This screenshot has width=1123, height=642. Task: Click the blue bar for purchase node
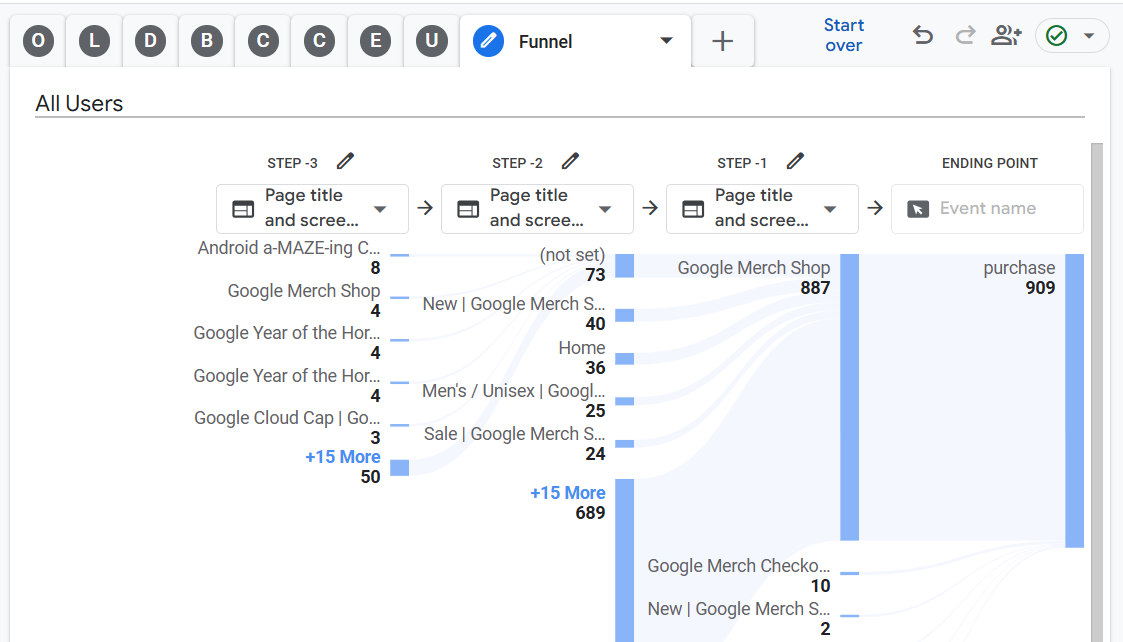[1074, 401]
